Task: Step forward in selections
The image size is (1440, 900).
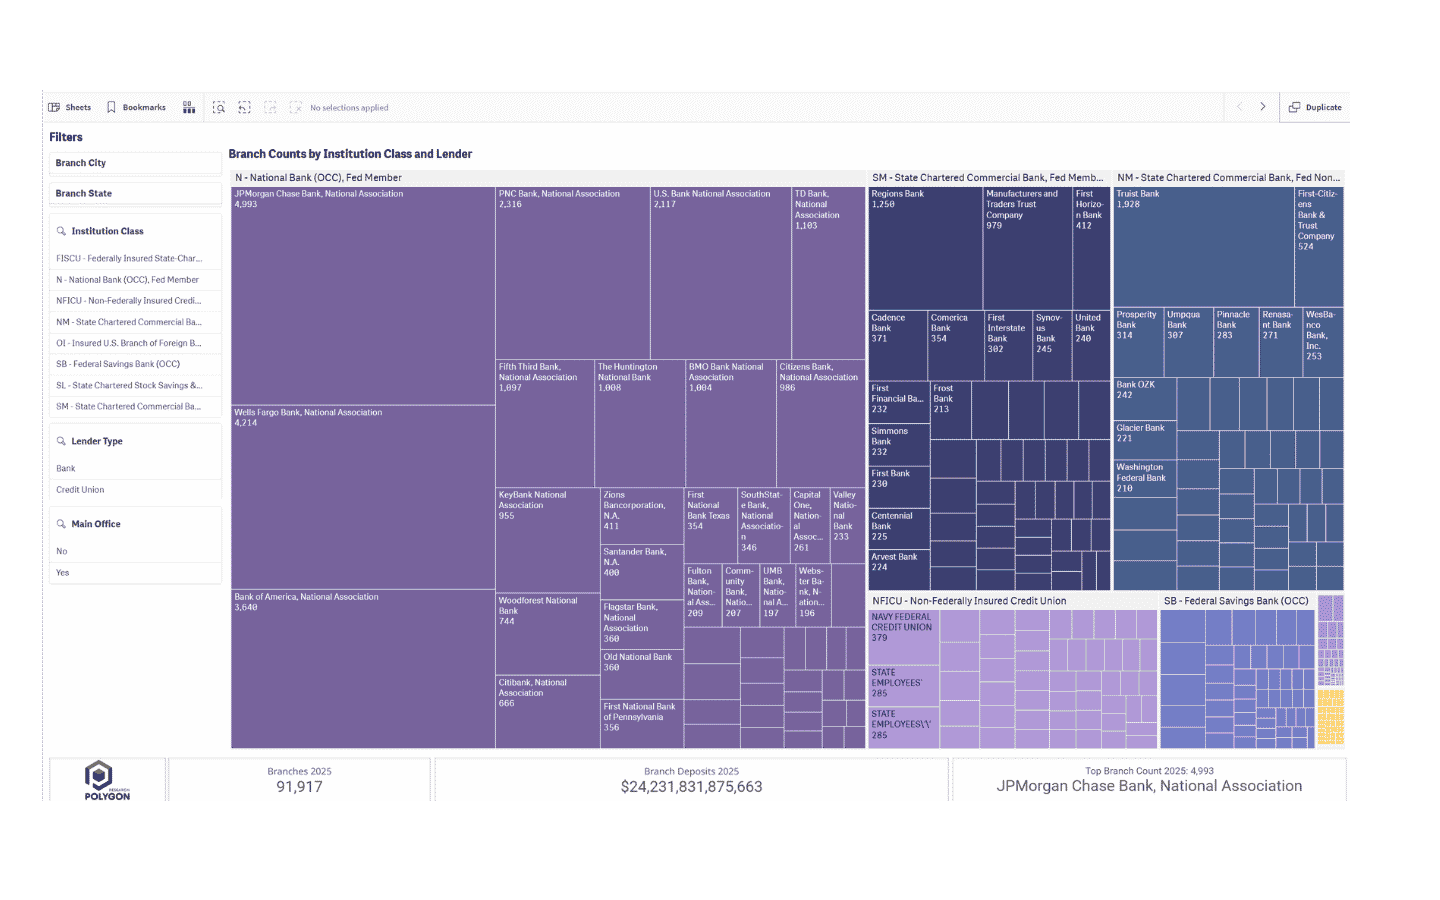Action: click(x=270, y=107)
